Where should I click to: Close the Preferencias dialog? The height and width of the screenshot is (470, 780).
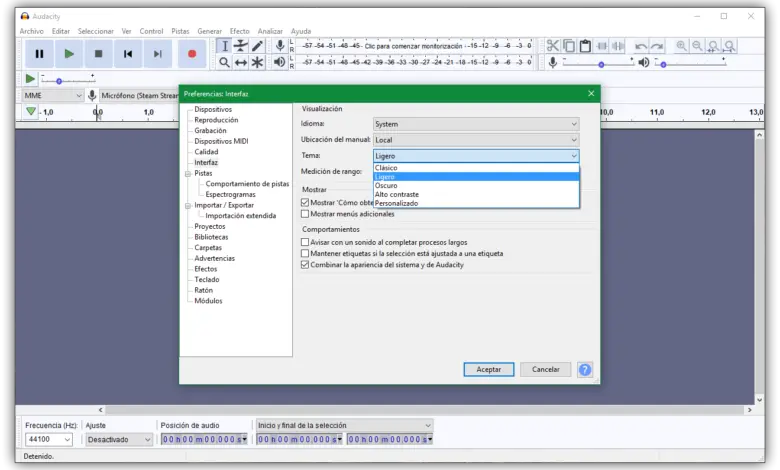pyautogui.click(x=591, y=94)
